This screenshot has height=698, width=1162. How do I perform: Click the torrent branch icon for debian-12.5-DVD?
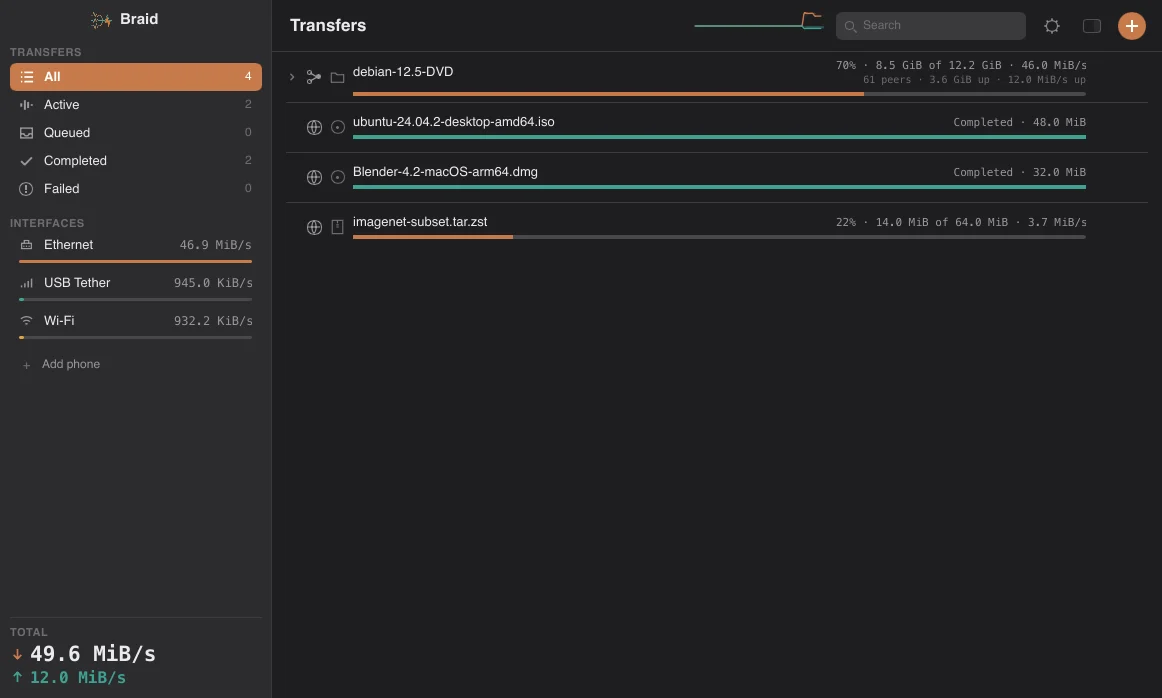pyautogui.click(x=314, y=77)
